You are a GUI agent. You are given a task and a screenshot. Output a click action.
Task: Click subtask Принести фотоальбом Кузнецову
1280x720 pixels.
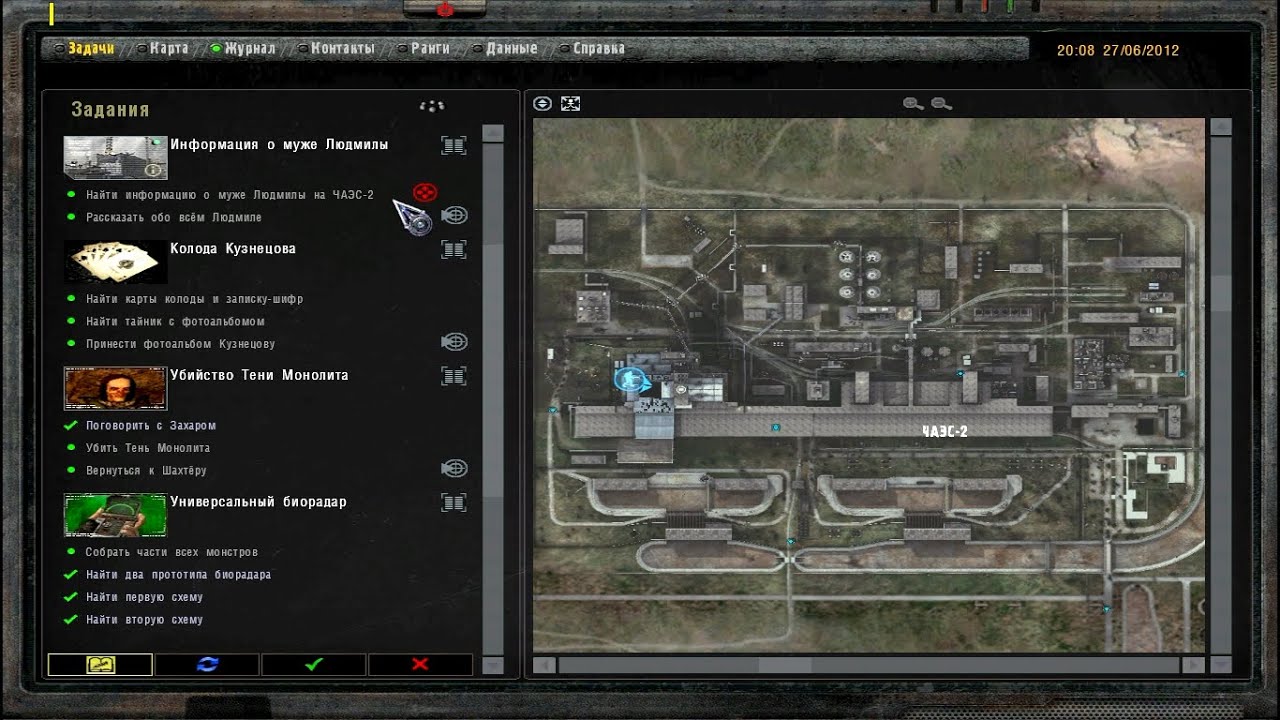coord(180,344)
